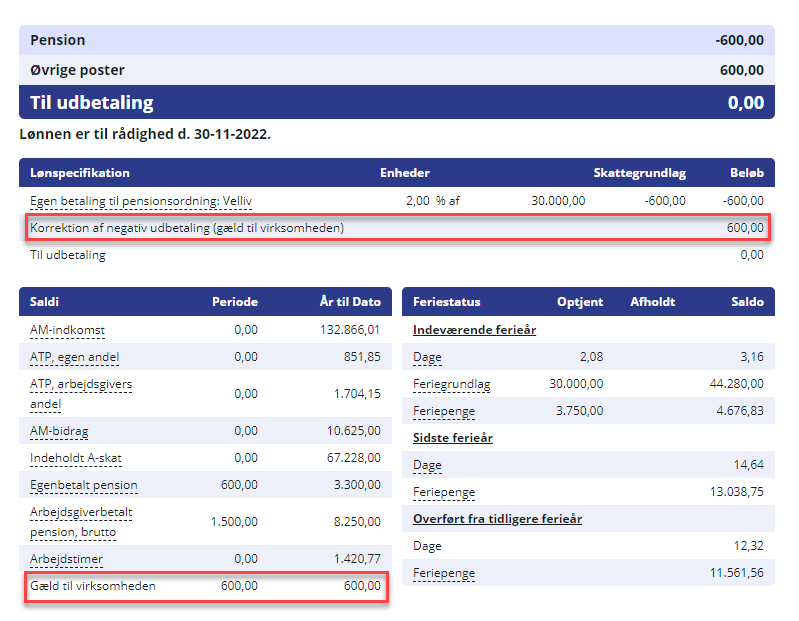Image resolution: width=799 pixels, height=621 pixels.
Task: Click AM-bidrag value 10.625,00
Action: tap(354, 430)
